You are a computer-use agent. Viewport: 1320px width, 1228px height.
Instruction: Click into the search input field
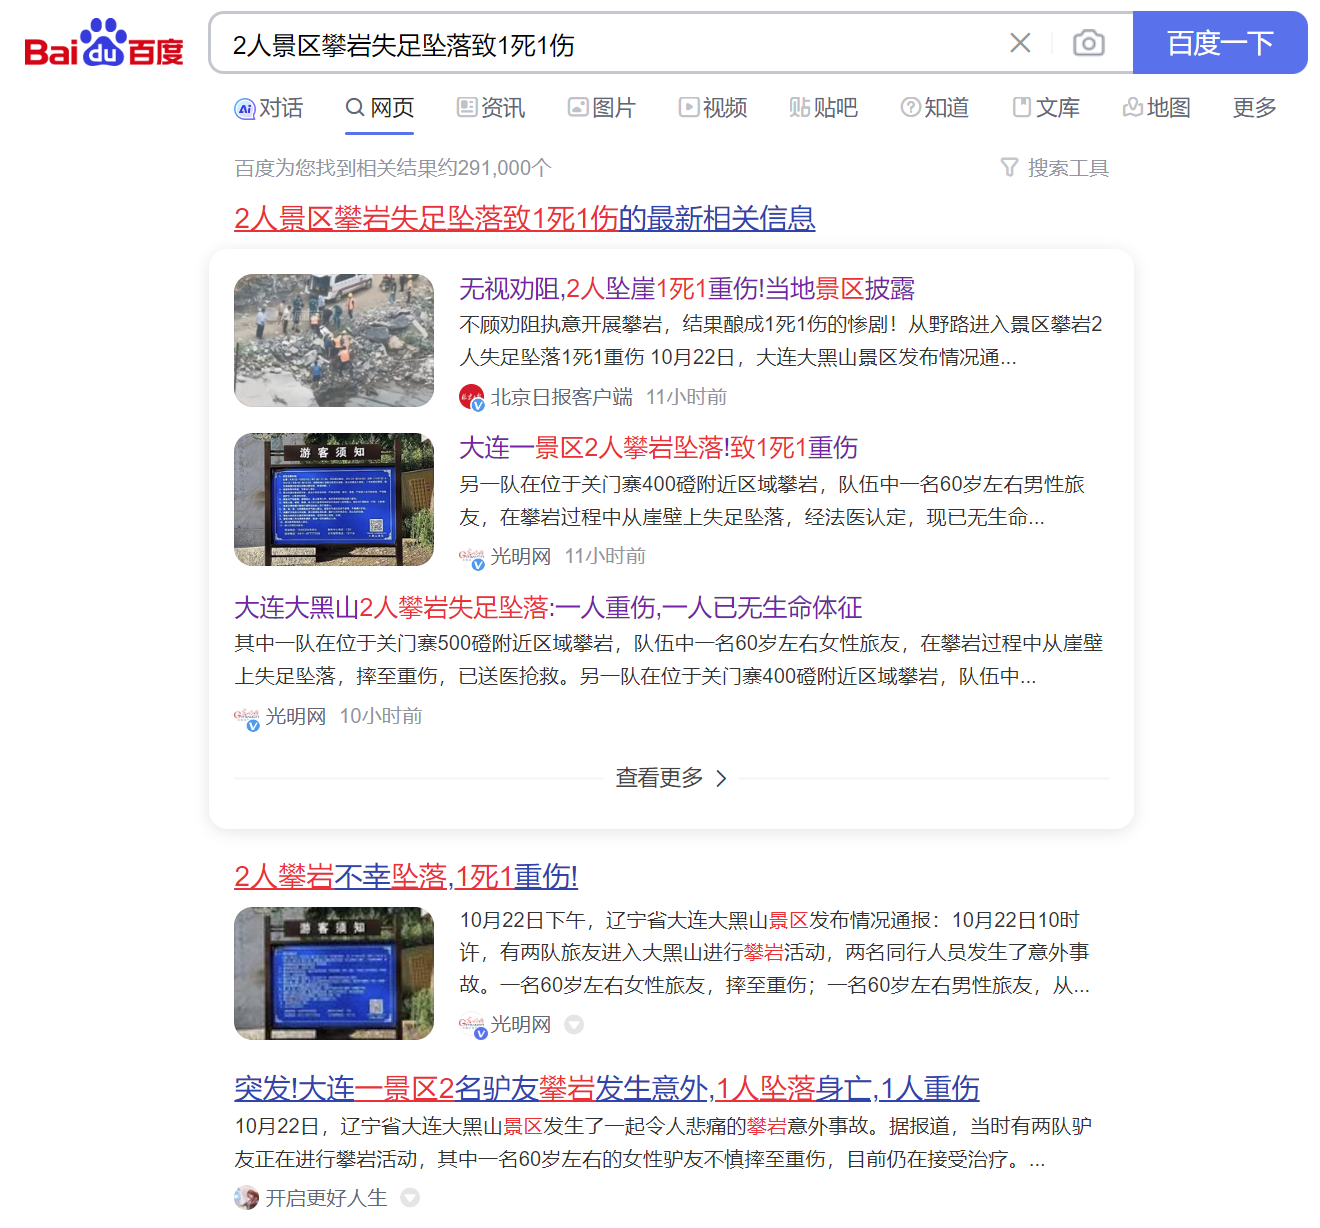(x=610, y=44)
